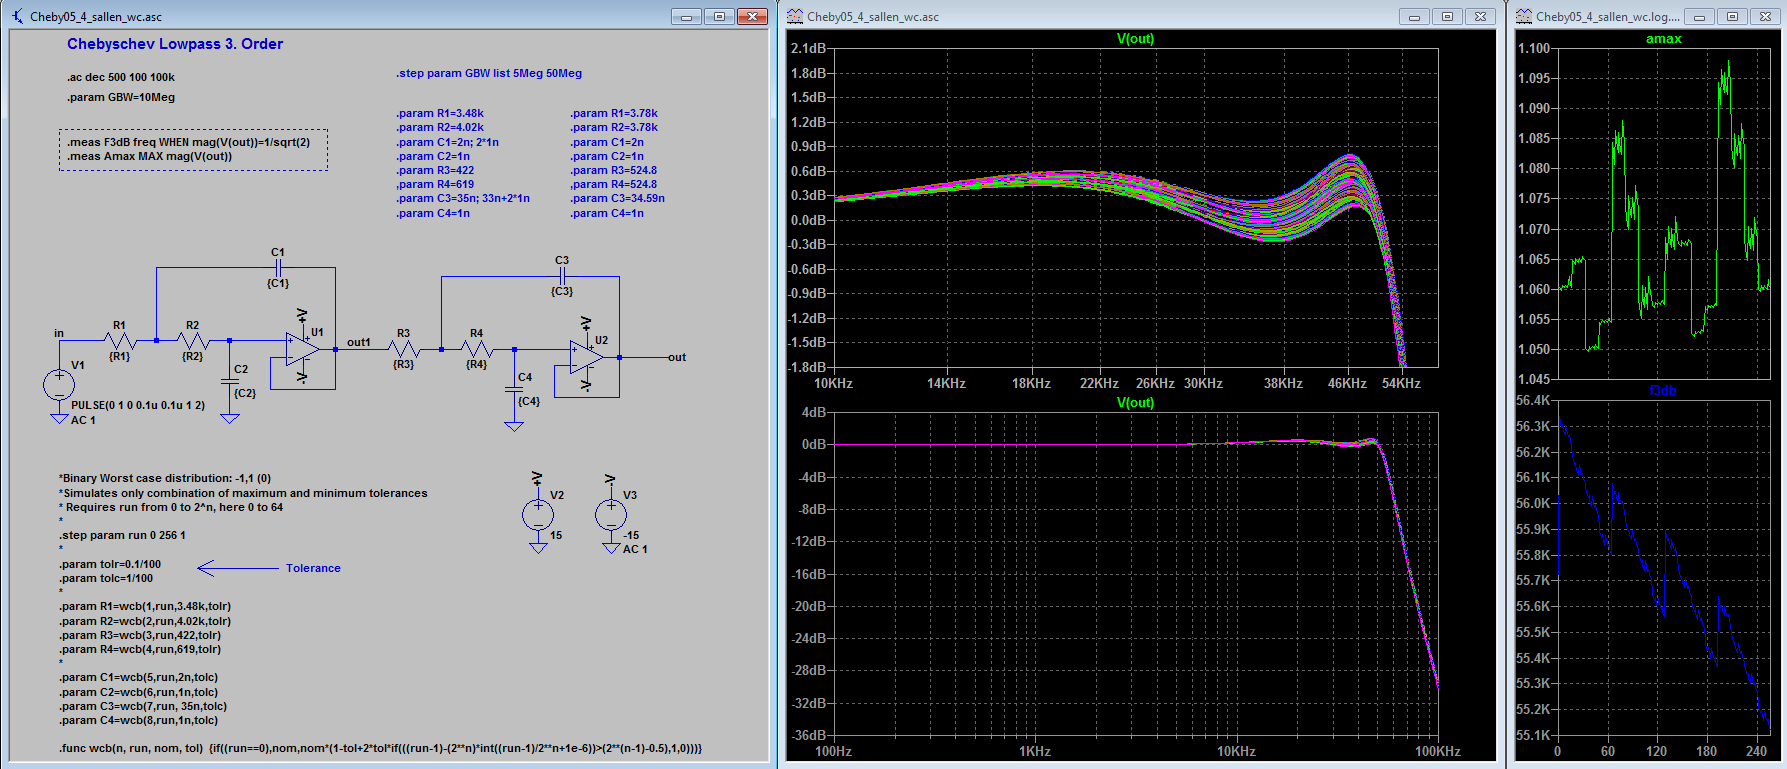Select resistor R4 symbol
1787x769 pixels.
(x=477, y=349)
